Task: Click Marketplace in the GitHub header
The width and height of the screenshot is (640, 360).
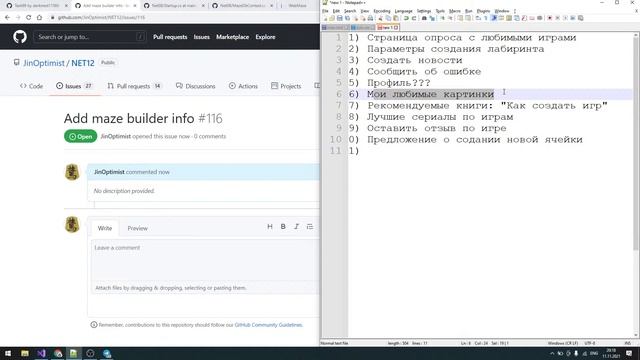Action: point(233,37)
